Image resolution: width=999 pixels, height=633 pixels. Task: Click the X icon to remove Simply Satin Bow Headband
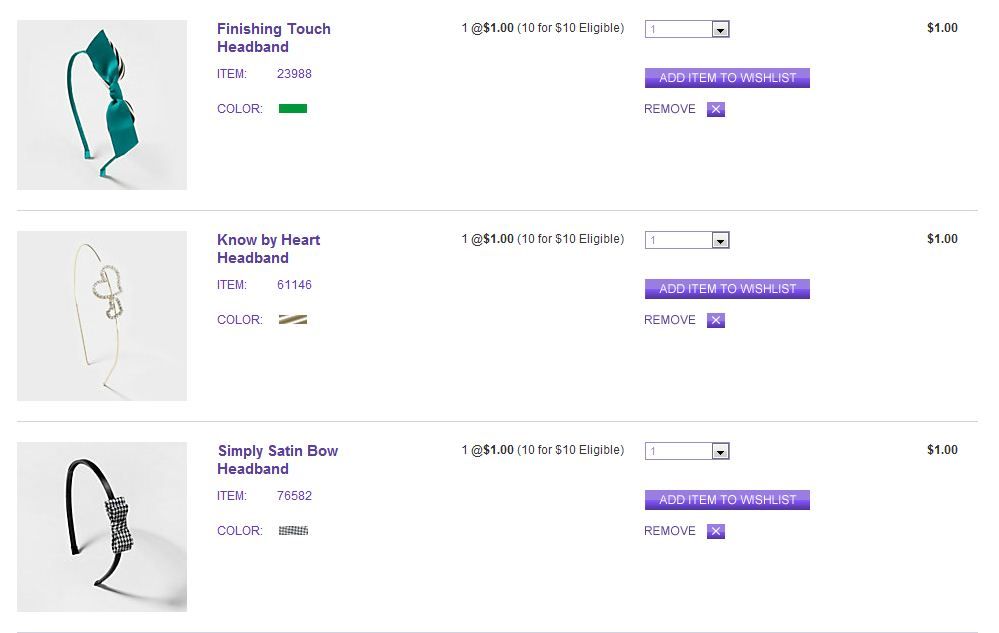click(715, 532)
